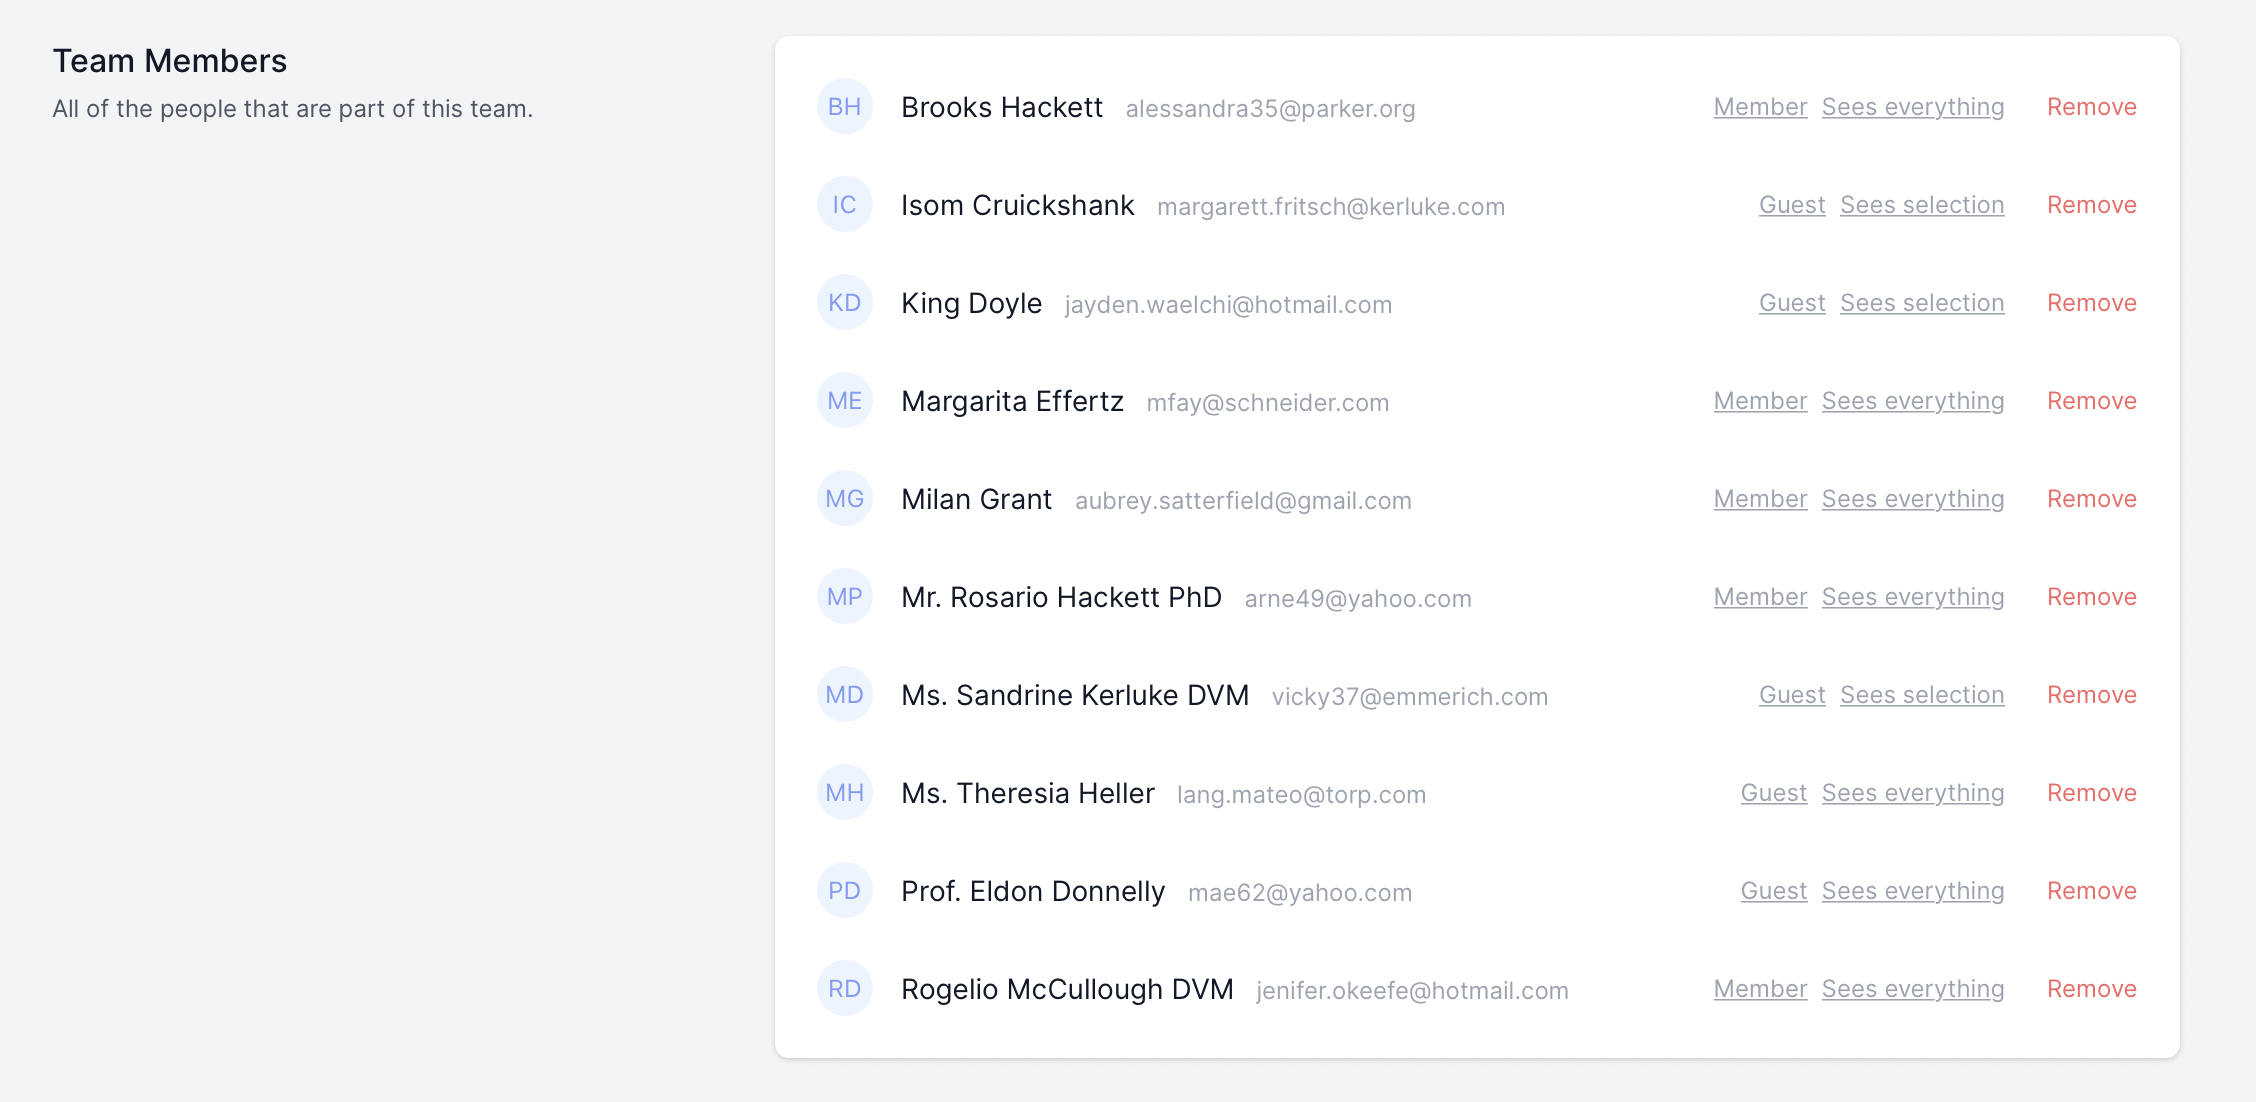The height and width of the screenshot is (1102, 2256).
Task: Remove Milan Grant from the team
Action: pyautogui.click(x=2092, y=499)
